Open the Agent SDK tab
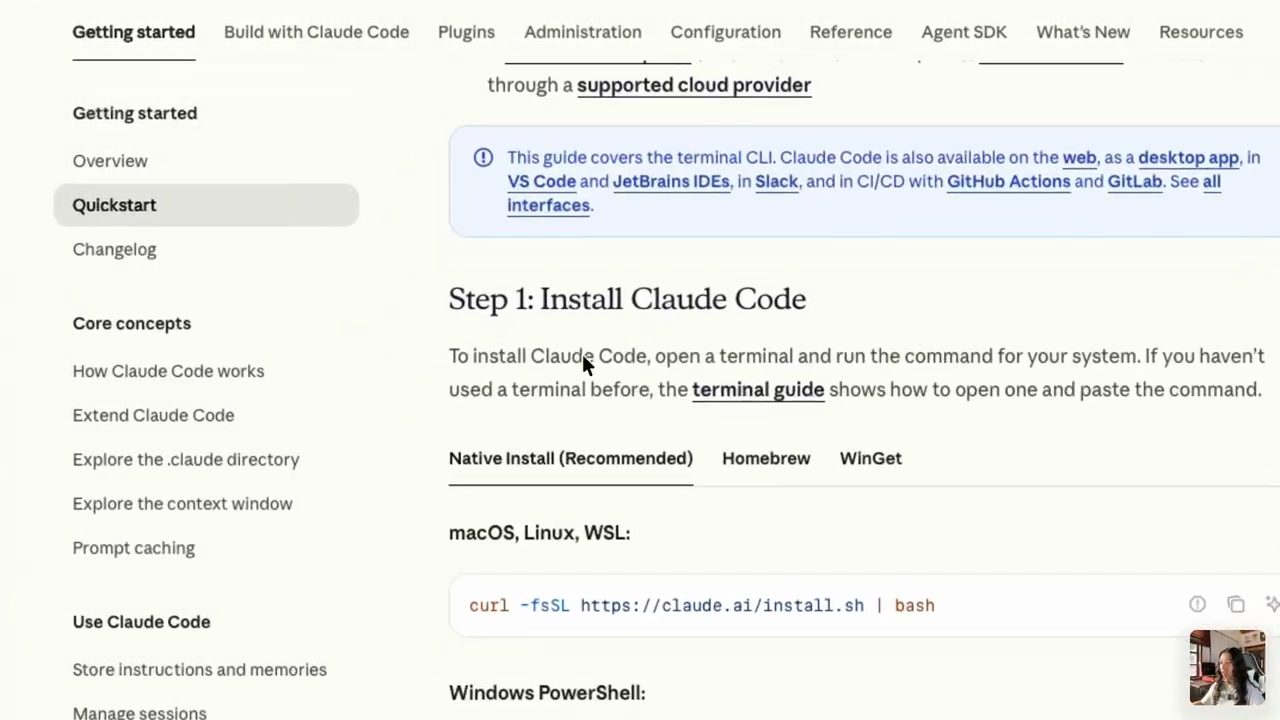 (x=964, y=32)
